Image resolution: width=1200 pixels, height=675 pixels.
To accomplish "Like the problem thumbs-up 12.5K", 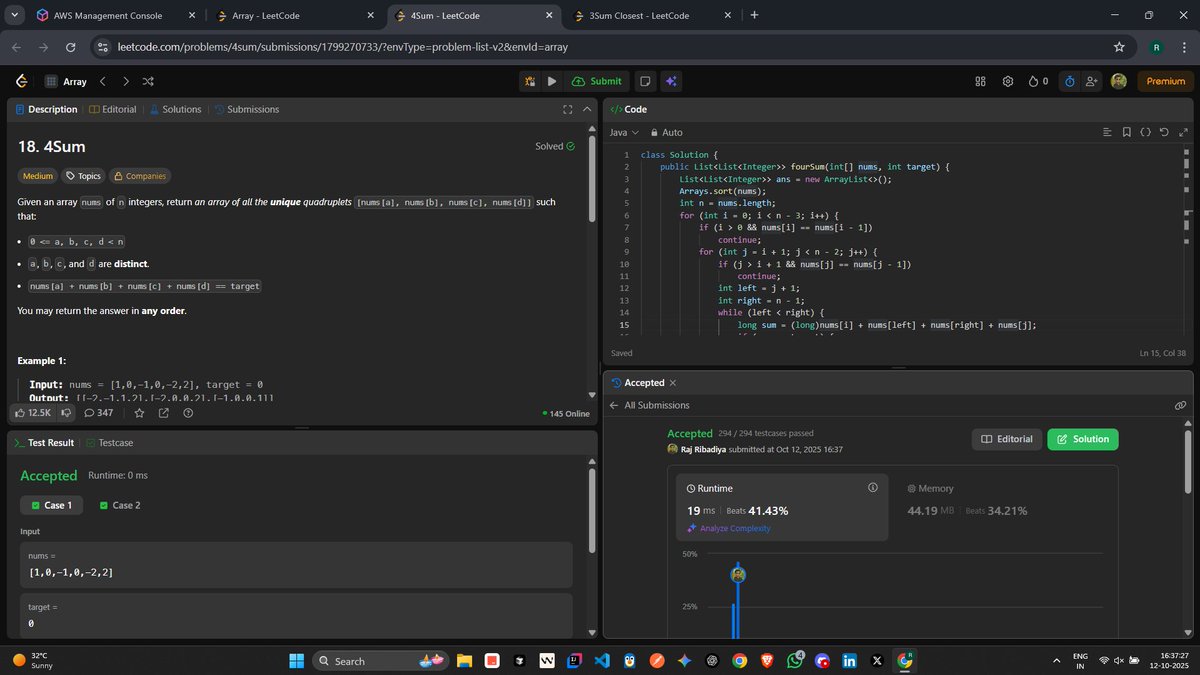I will pyautogui.click(x=33, y=412).
